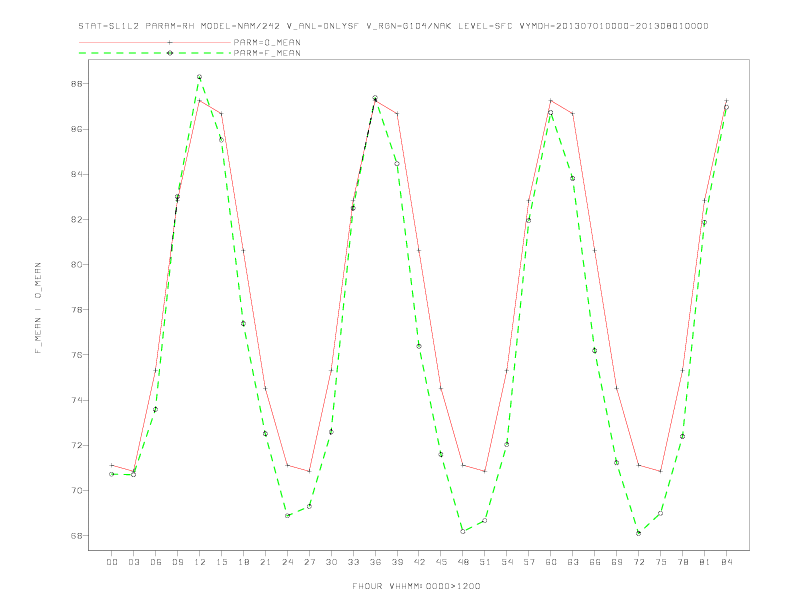Screen dimensions: 792x612
Task: Click the red O_MEAN plus marker at hour 18
Action: (243, 250)
